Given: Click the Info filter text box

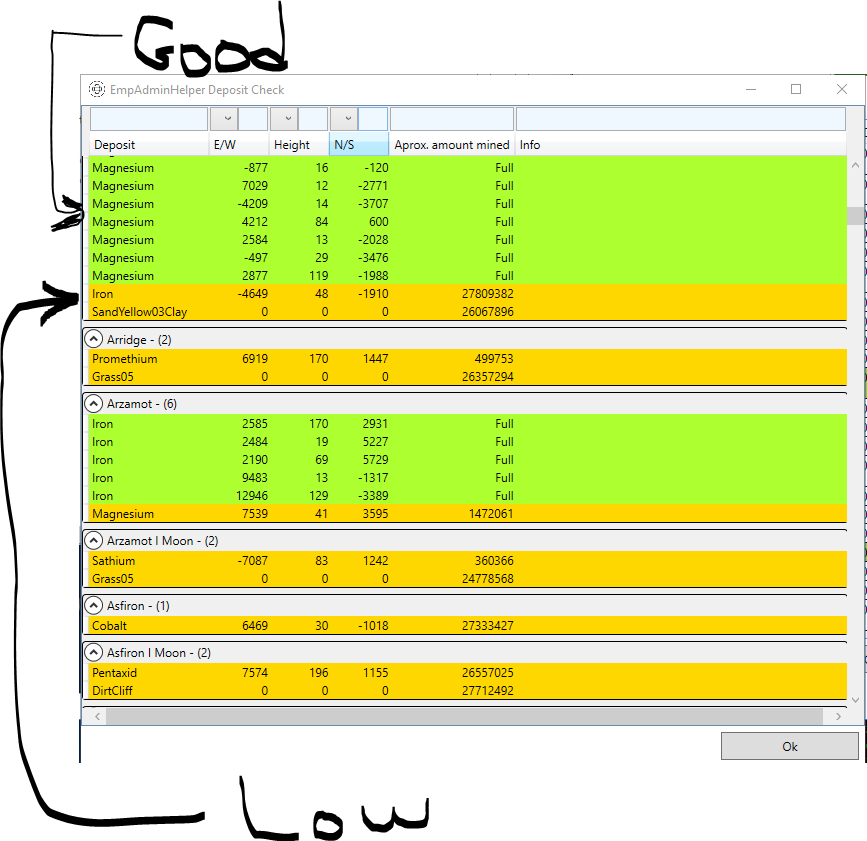Looking at the screenshot, I should click(680, 119).
